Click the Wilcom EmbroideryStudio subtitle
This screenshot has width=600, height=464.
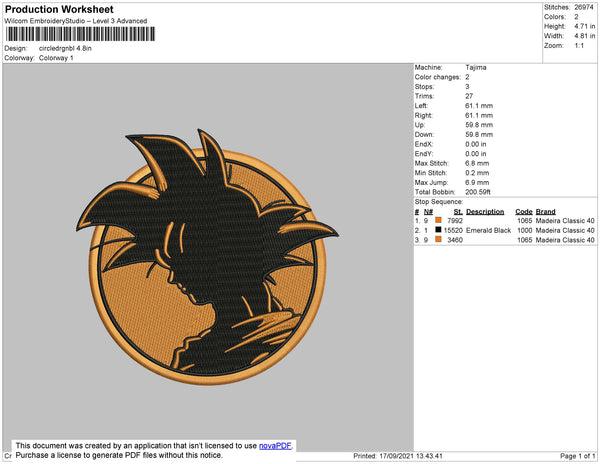point(76,21)
